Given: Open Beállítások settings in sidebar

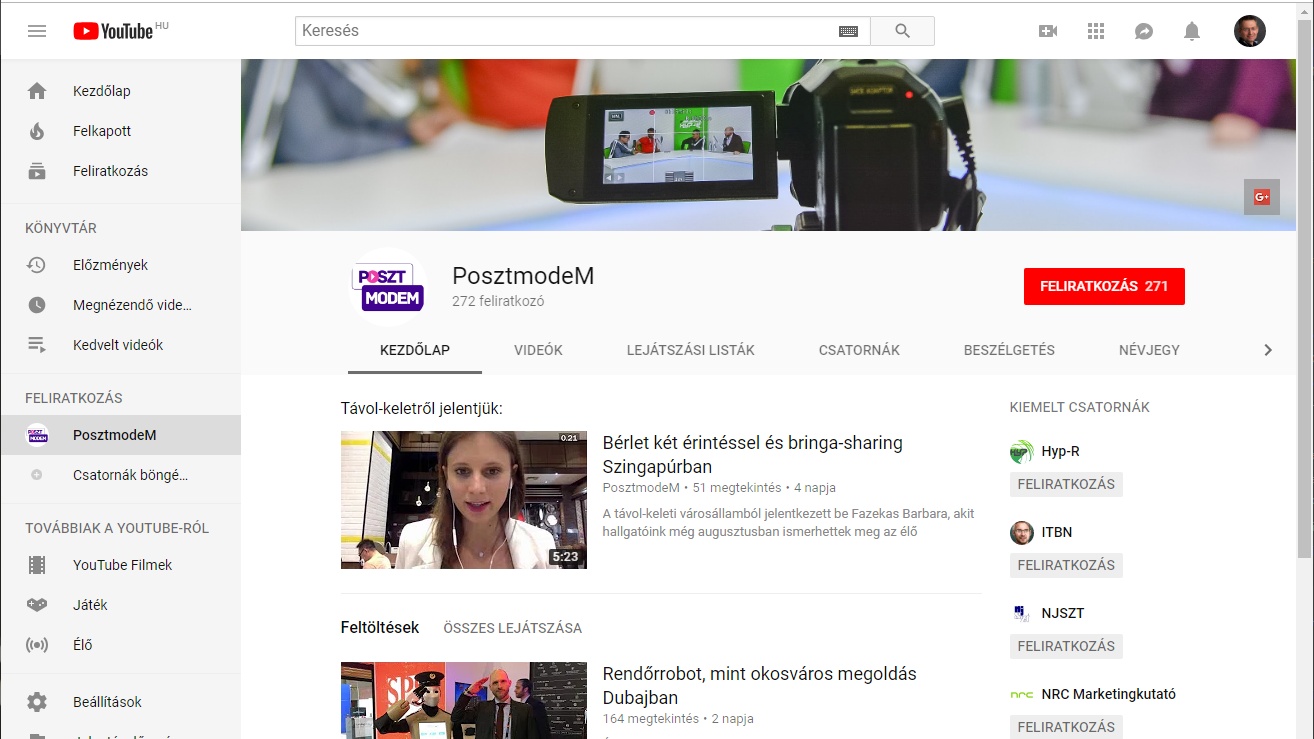Looking at the screenshot, I should pos(120,702).
